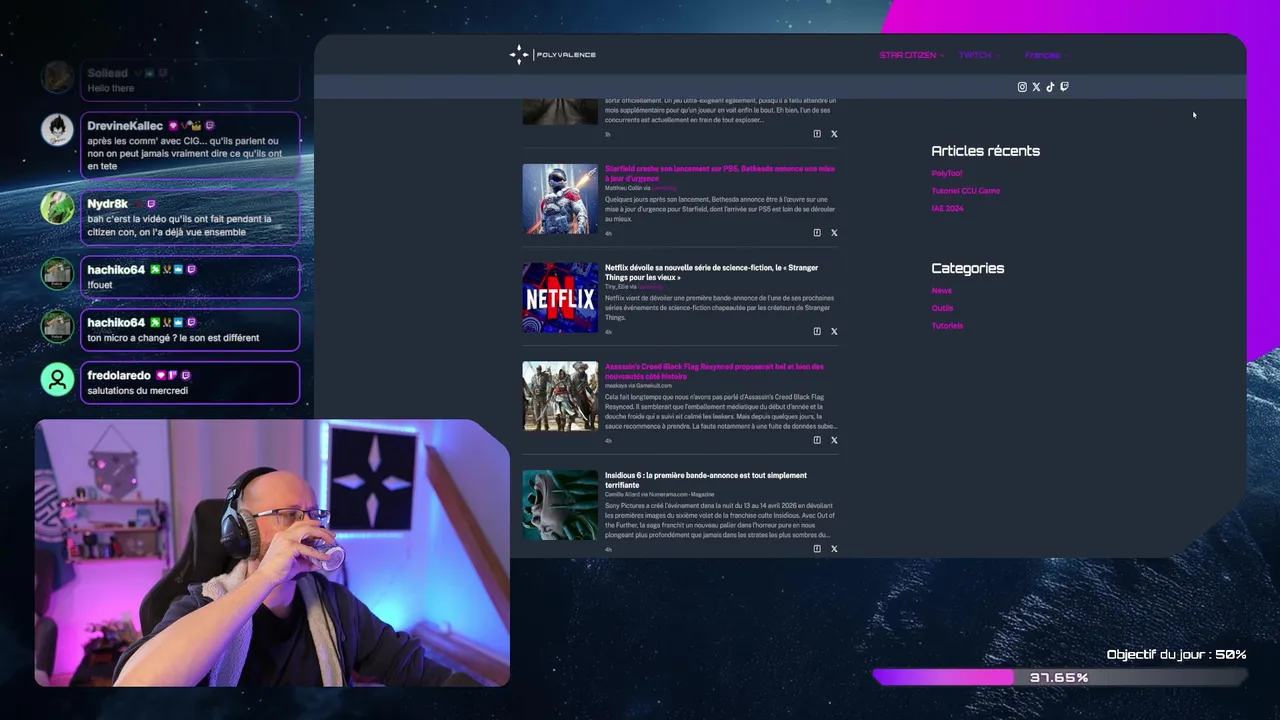Open the PolyTool recent article link
The height and width of the screenshot is (720, 1280).
947,173
